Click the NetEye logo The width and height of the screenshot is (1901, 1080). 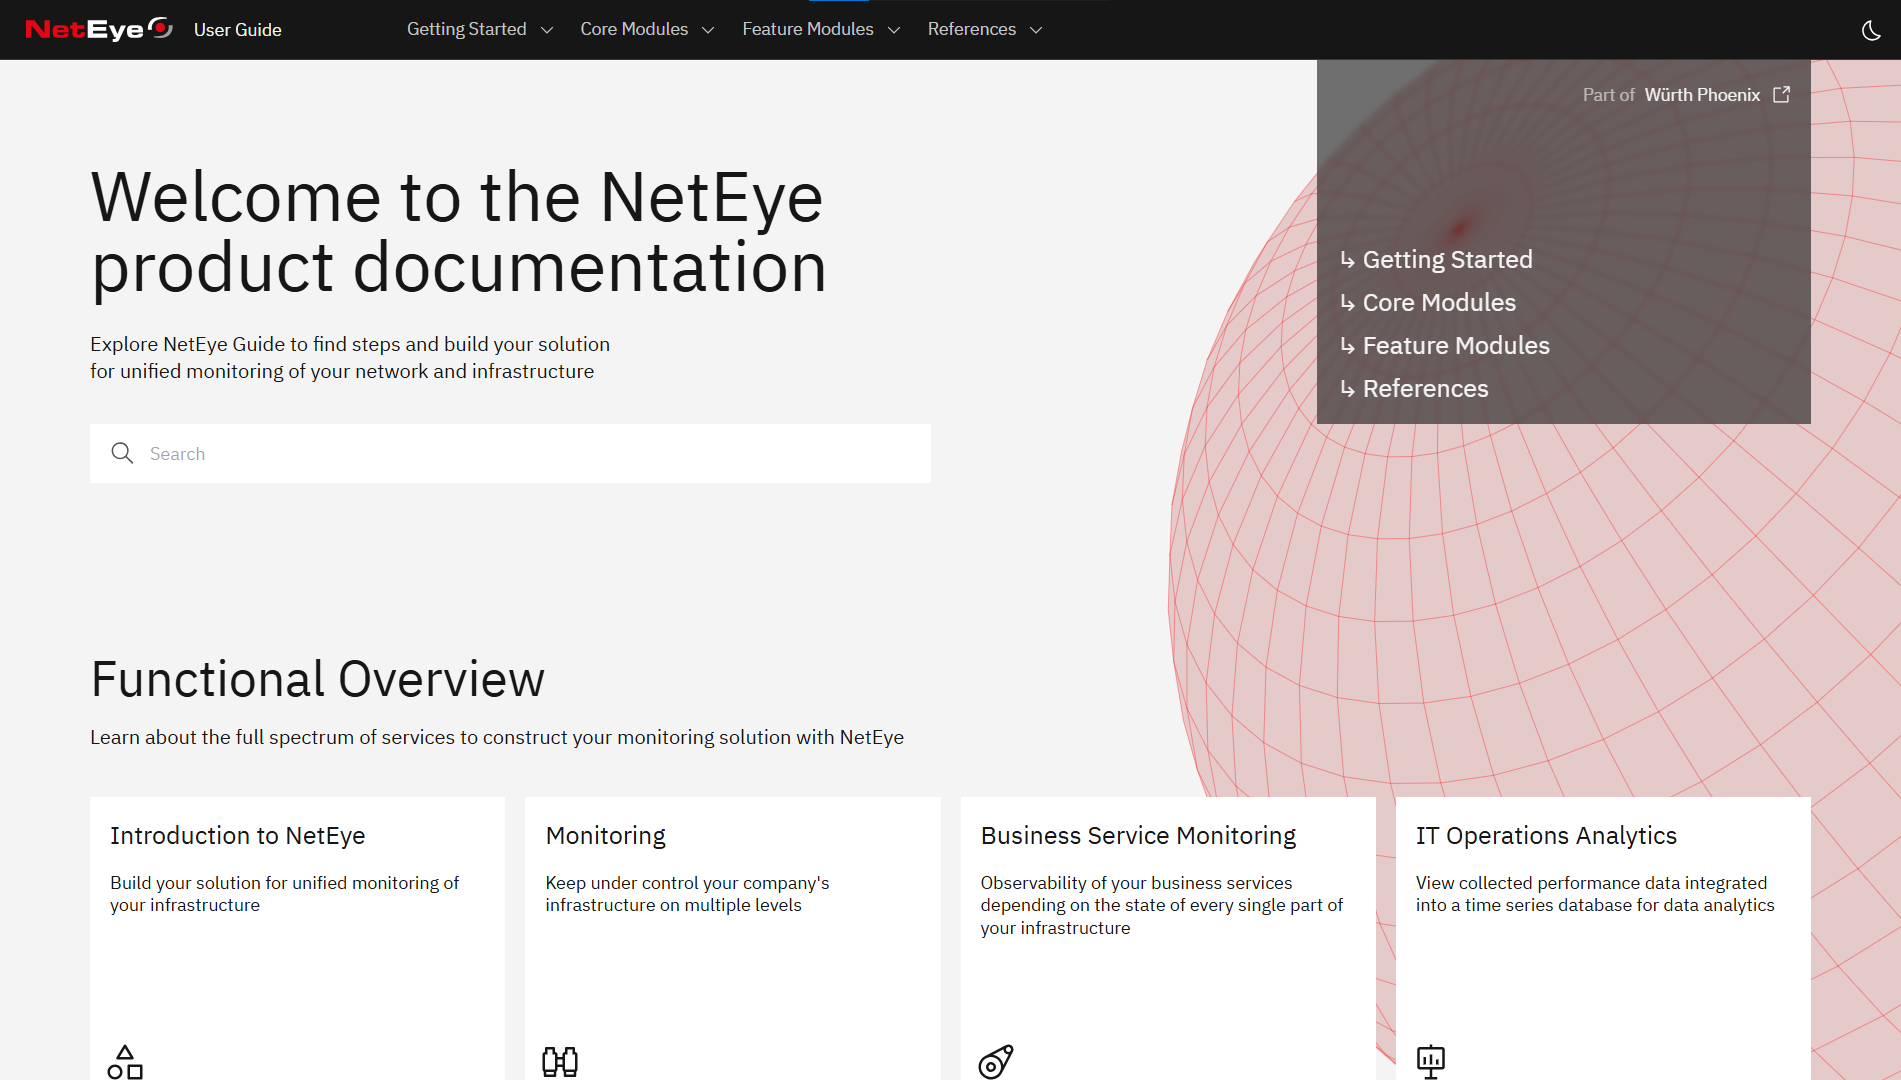click(99, 29)
